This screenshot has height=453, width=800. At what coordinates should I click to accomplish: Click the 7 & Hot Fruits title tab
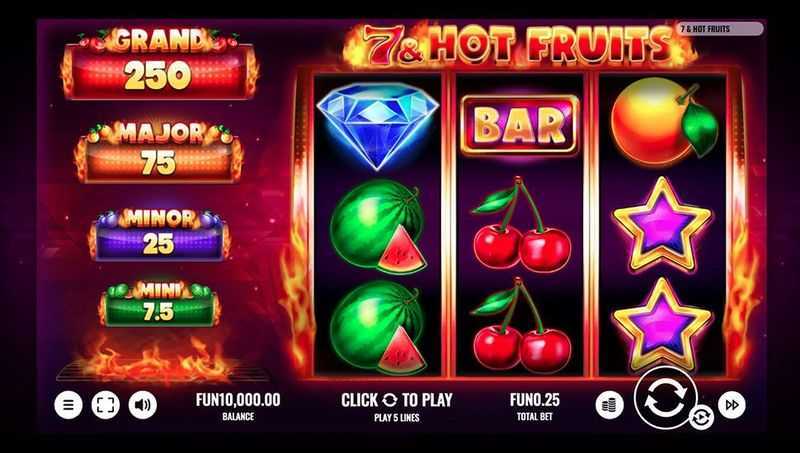[719, 29]
